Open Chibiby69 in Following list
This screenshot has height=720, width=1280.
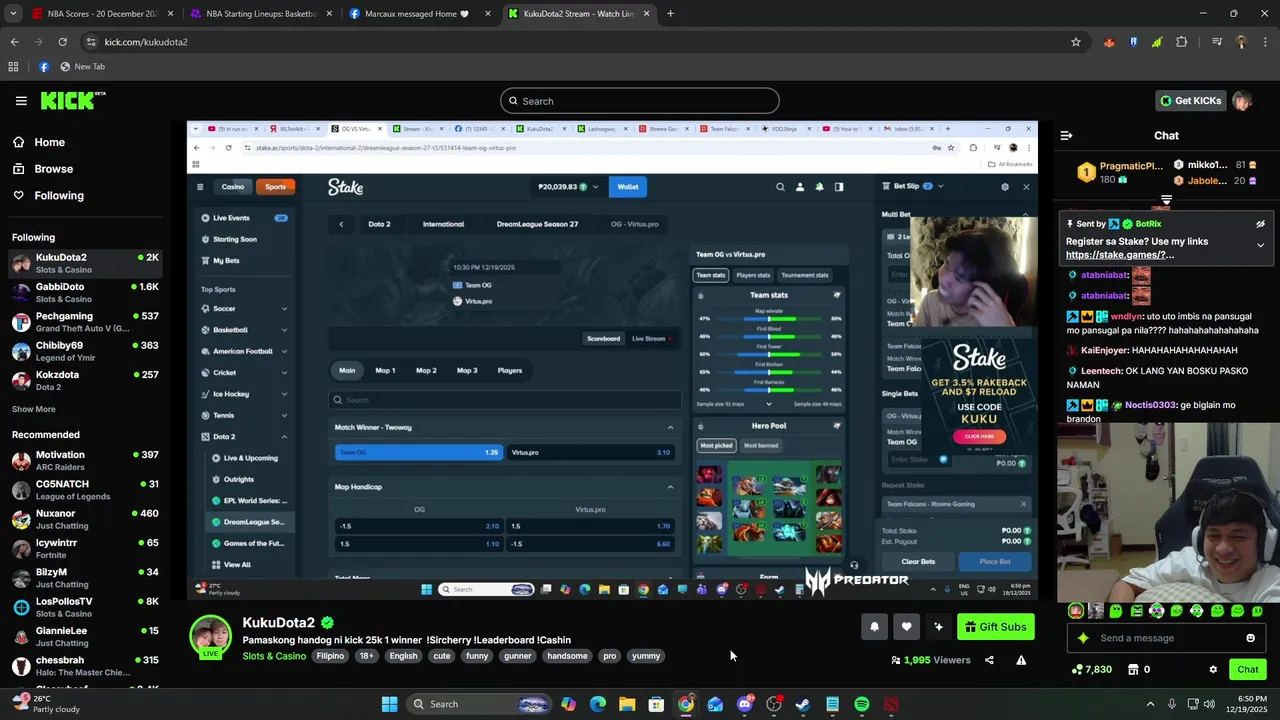[x=85, y=351]
